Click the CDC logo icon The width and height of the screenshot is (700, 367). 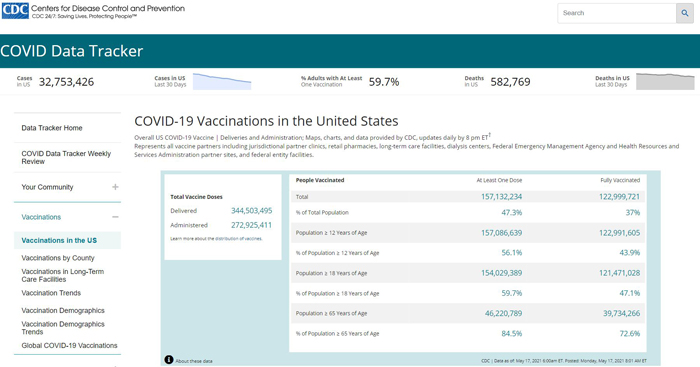15,10
